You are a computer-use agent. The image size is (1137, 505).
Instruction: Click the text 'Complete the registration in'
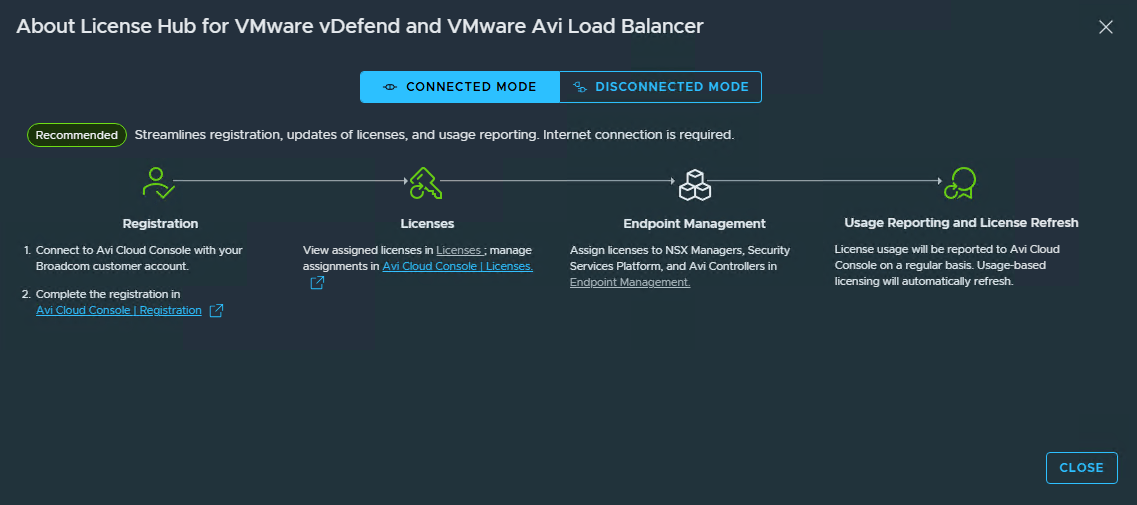coord(107,295)
